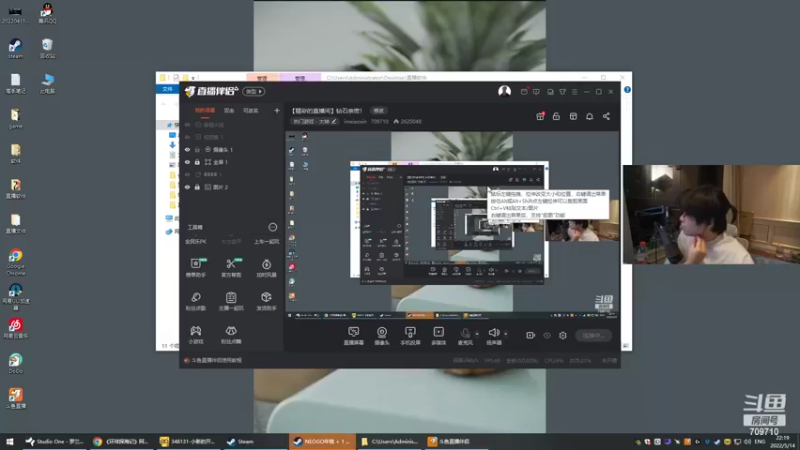Open the mail icon in title bar

(x=524, y=92)
